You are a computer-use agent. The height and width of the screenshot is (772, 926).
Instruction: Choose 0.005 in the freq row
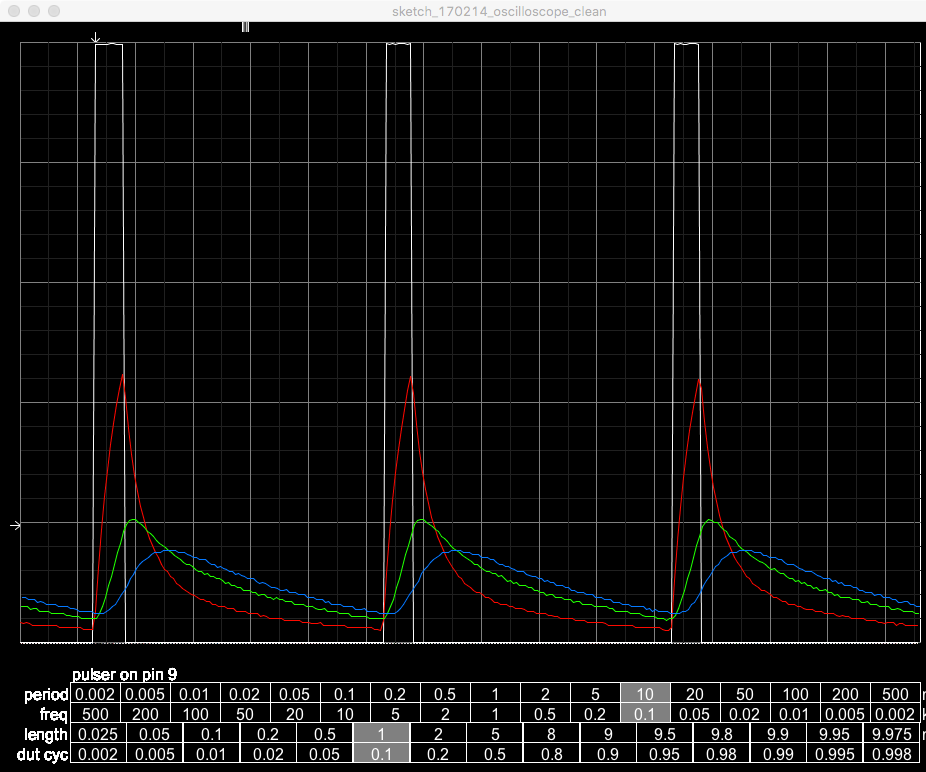pos(845,714)
